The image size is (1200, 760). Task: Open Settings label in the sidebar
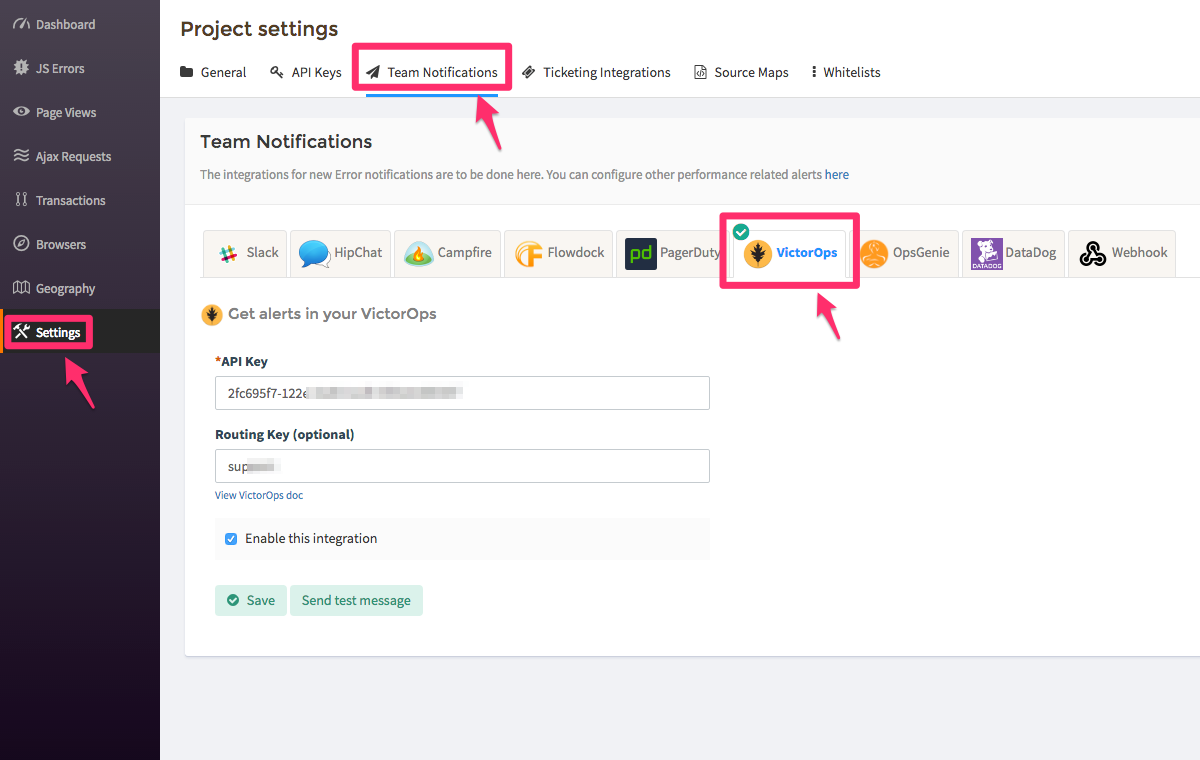pyautogui.click(x=58, y=332)
